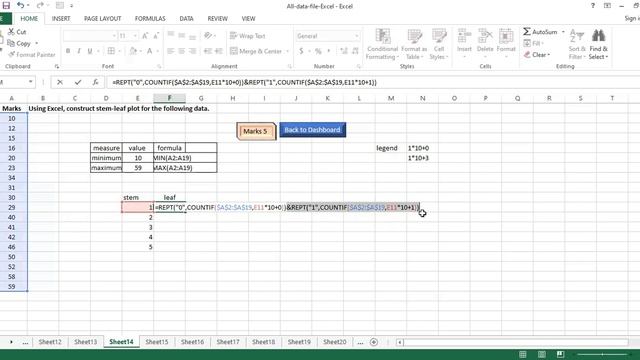Screen dimensions: 640x360
Task: Open the Help question mark icon
Action: 592,6
